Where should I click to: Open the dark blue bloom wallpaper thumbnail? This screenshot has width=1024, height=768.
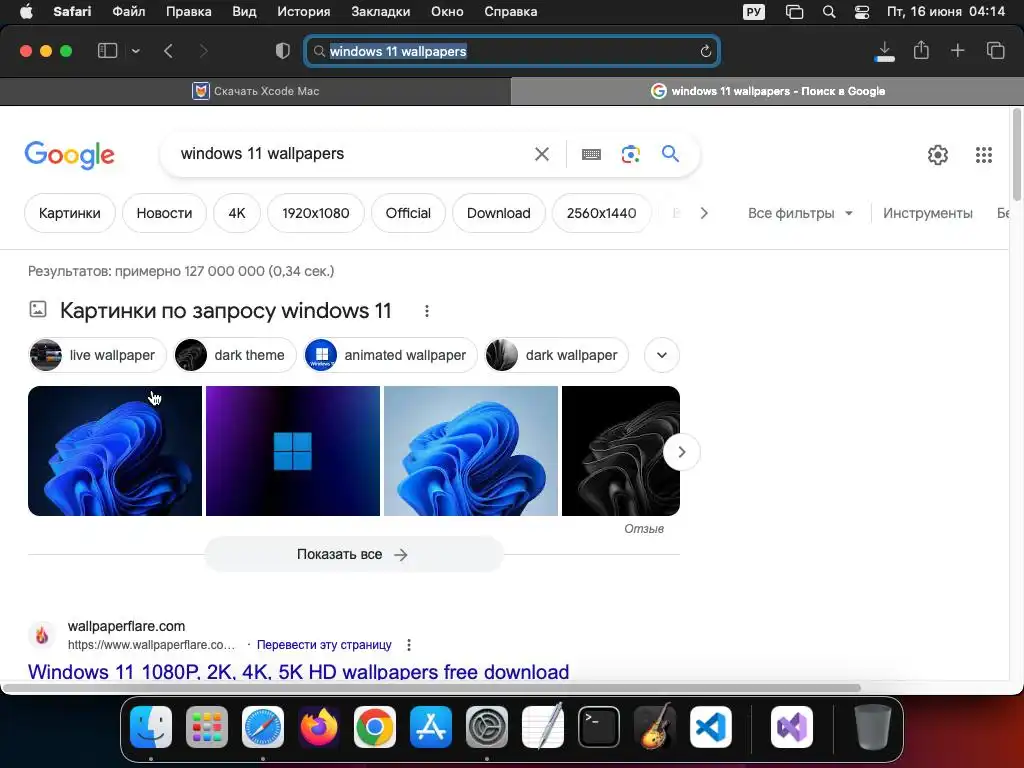click(x=115, y=451)
